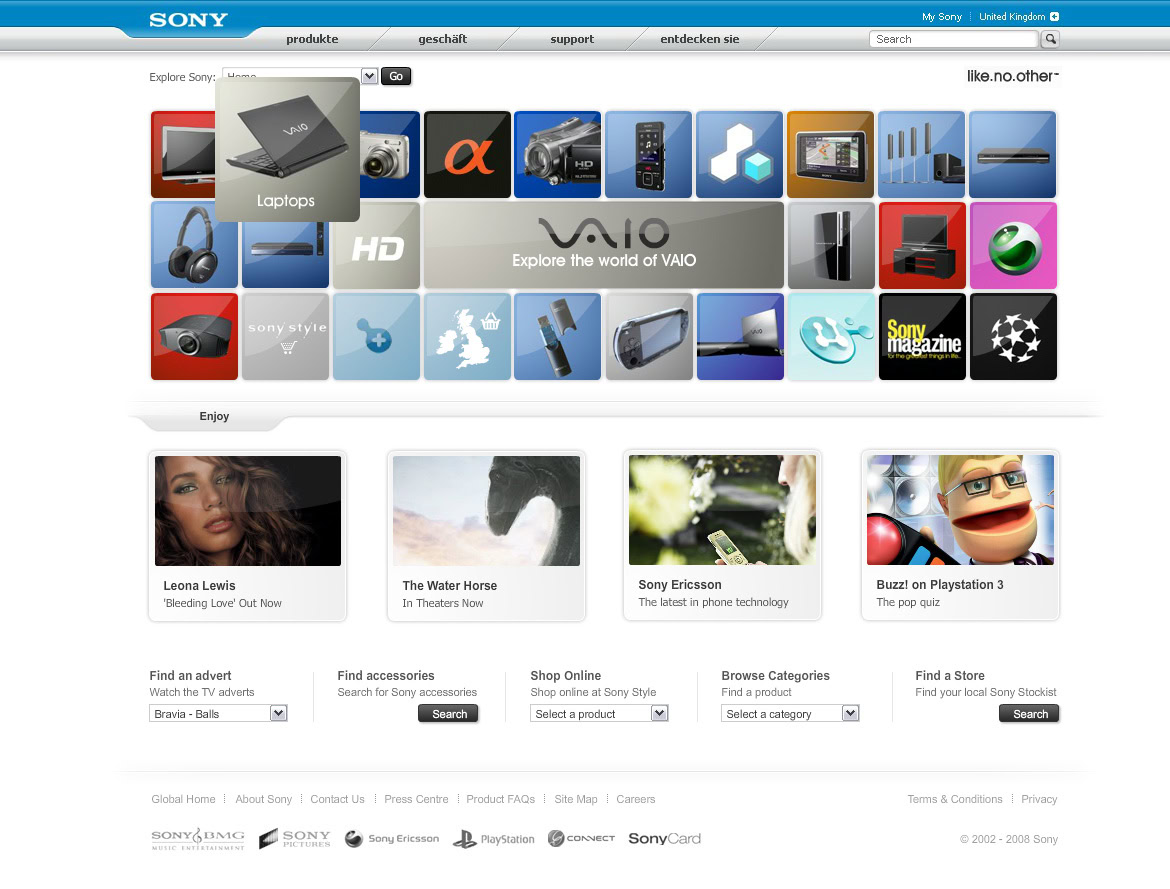Select the home cinema speakers tile
This screenshot has width=1170, height=889.
(922, 155)
